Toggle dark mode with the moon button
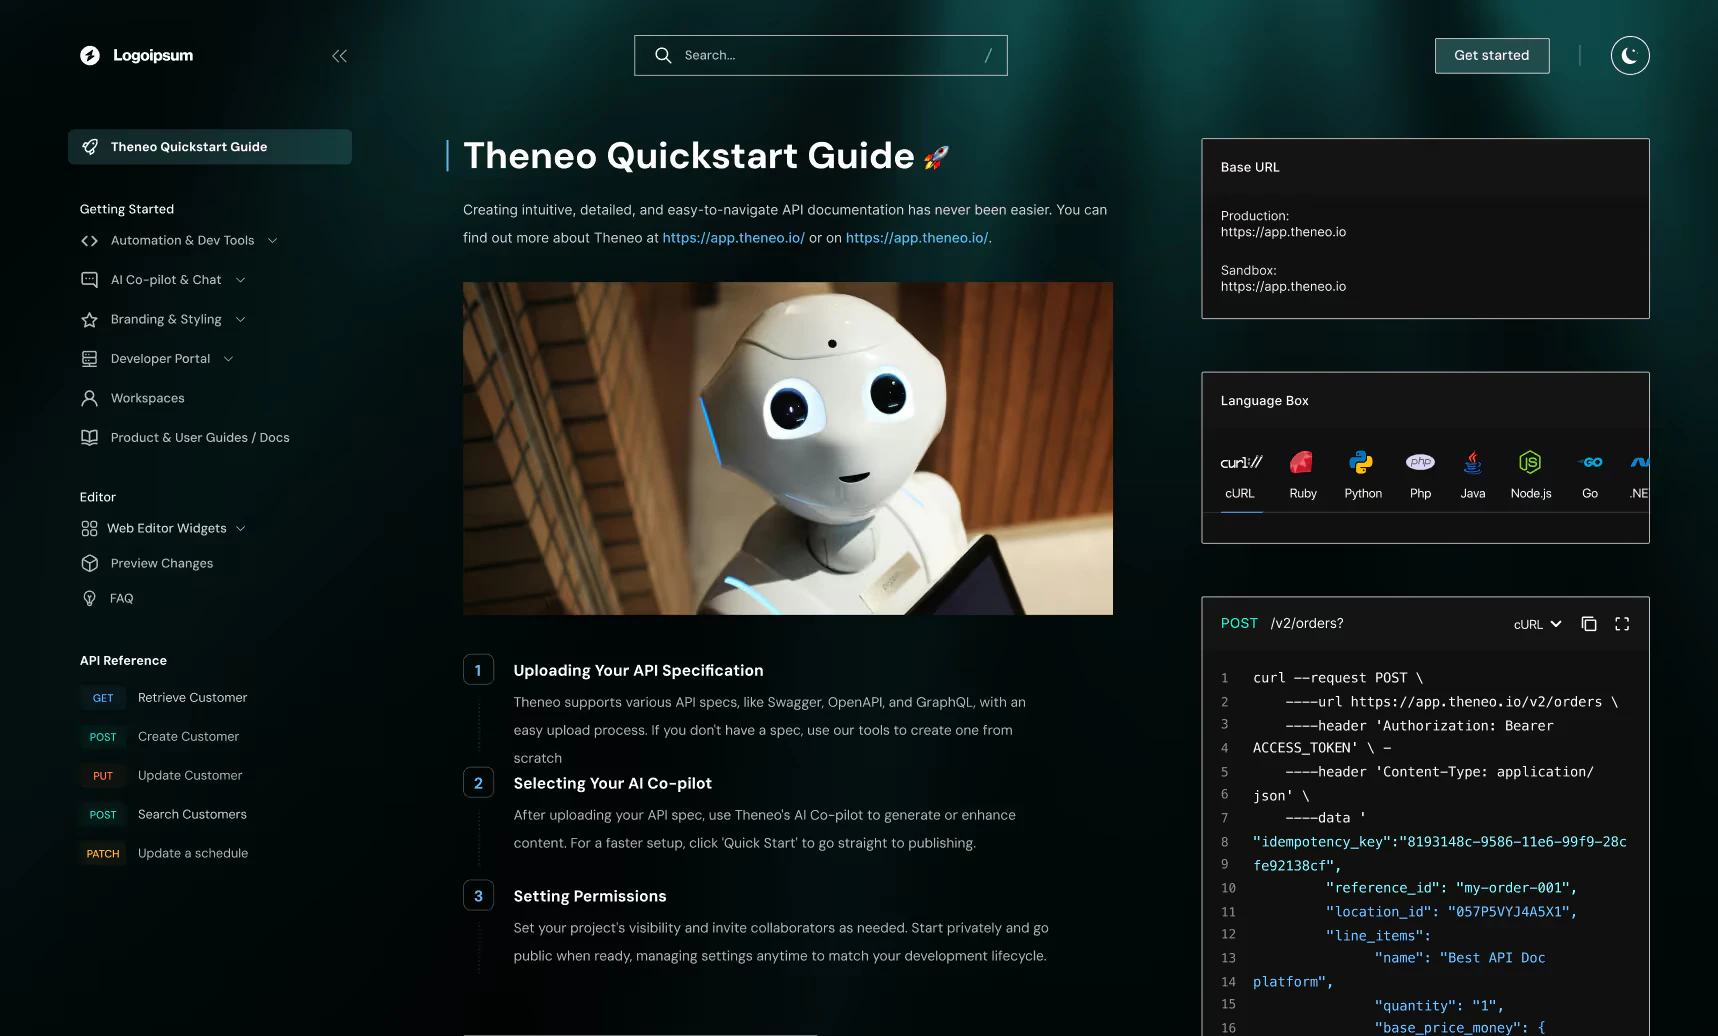The image size is (1718, 1036). tap(1629, 55)
